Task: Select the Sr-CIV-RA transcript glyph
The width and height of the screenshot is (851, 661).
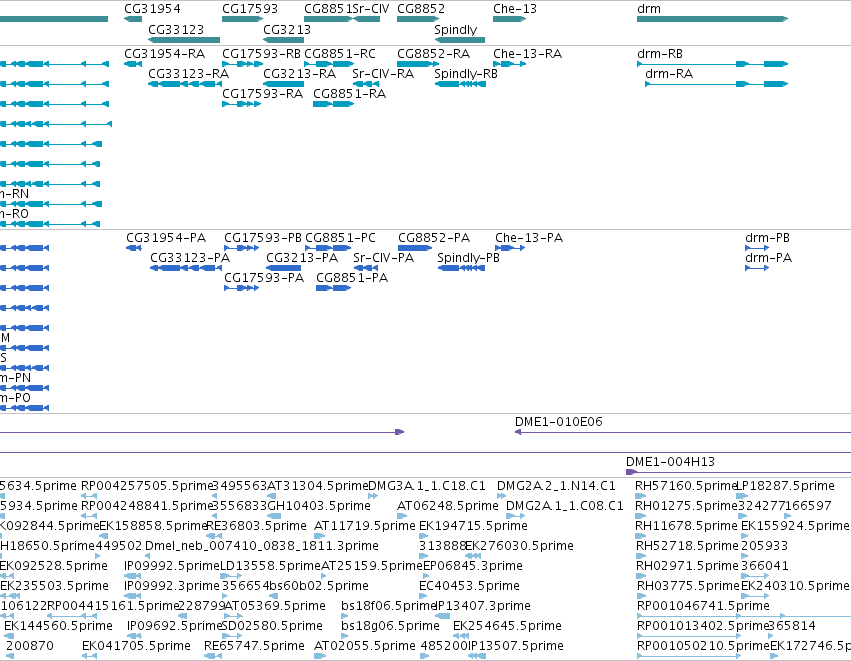Action: 366,84
